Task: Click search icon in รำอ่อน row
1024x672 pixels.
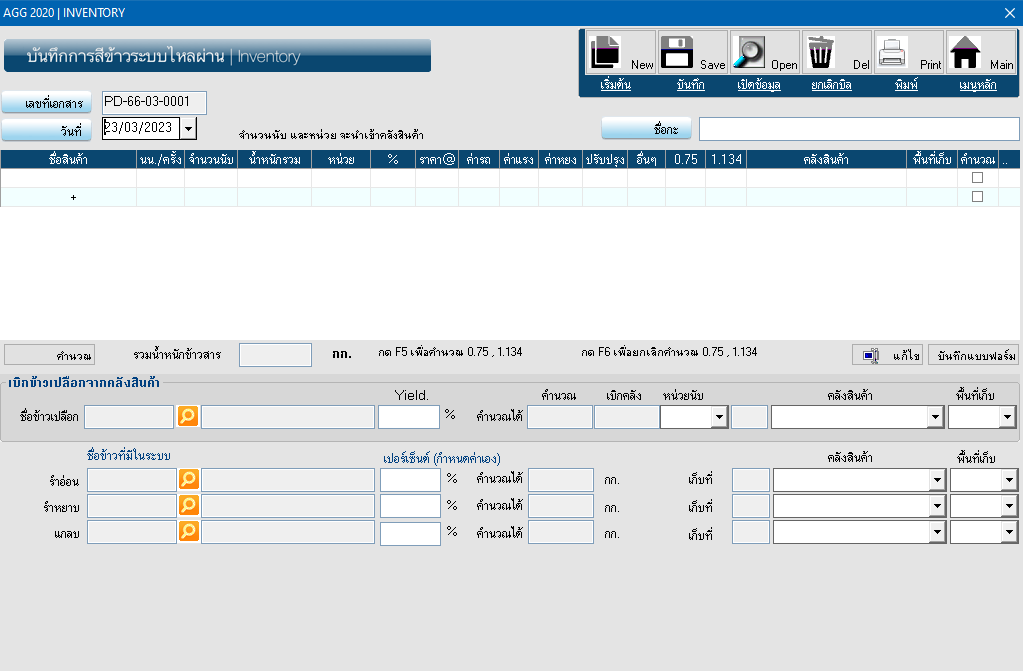Action: [x=189, y=480]
